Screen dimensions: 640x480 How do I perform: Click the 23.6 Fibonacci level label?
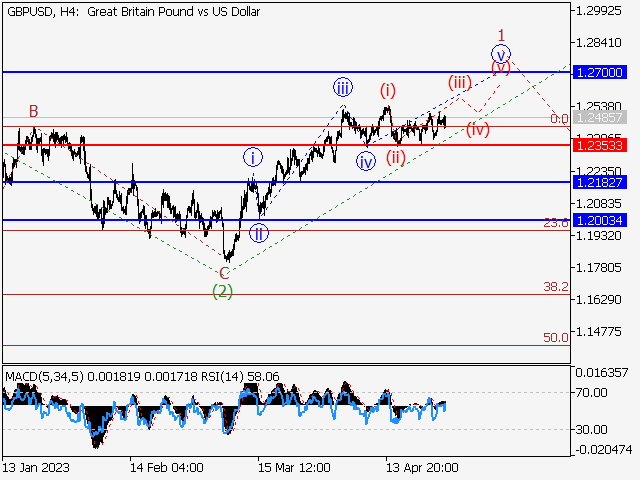[x=556, y=223]
